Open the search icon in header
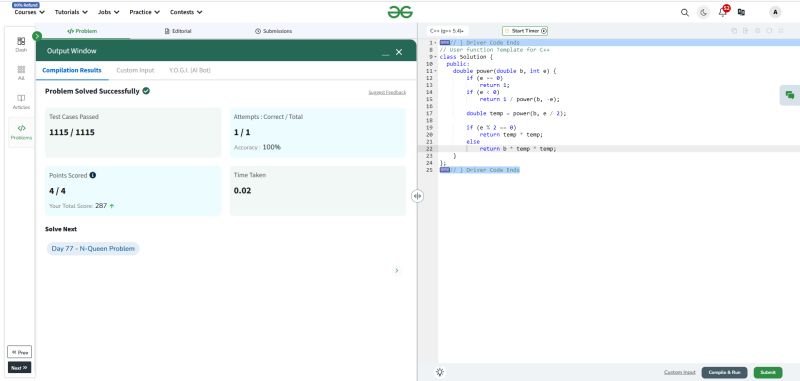The image size is (800, 381). (x=685, y=12)
